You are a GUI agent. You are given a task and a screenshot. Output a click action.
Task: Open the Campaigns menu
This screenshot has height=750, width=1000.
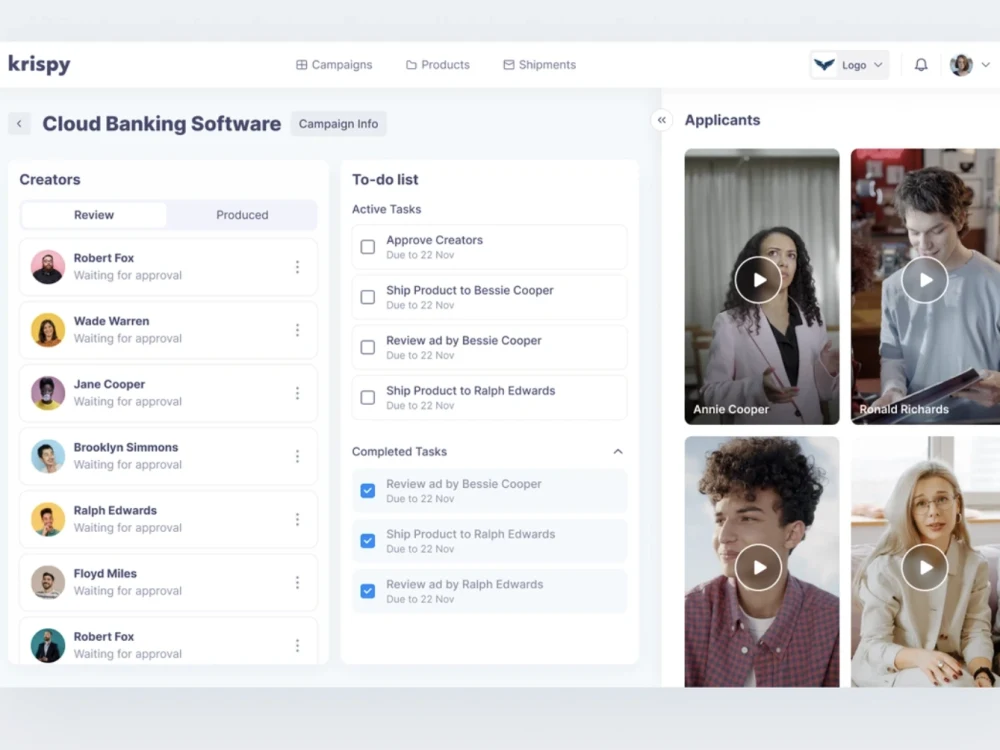(334, 64)
